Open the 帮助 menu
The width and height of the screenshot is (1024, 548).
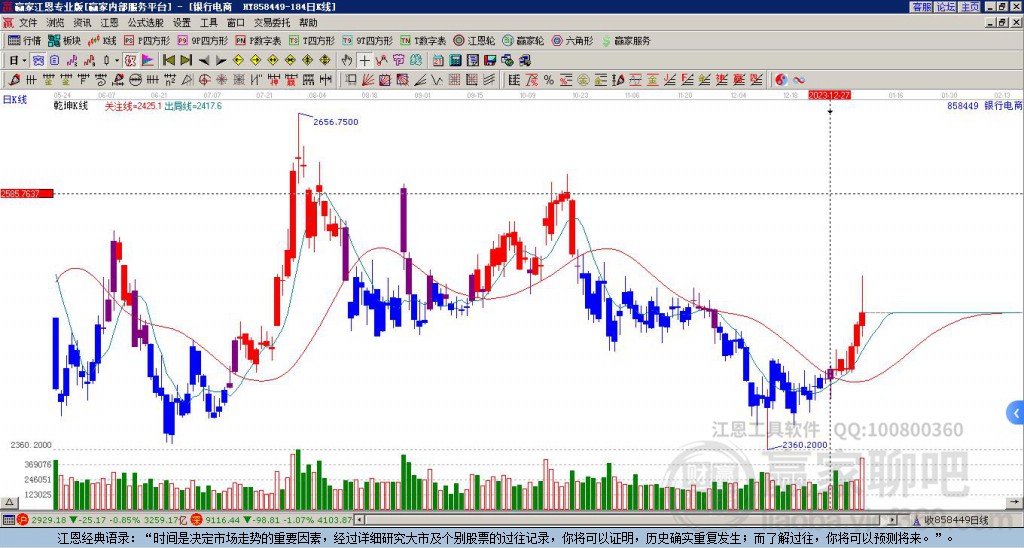[308, 23]
